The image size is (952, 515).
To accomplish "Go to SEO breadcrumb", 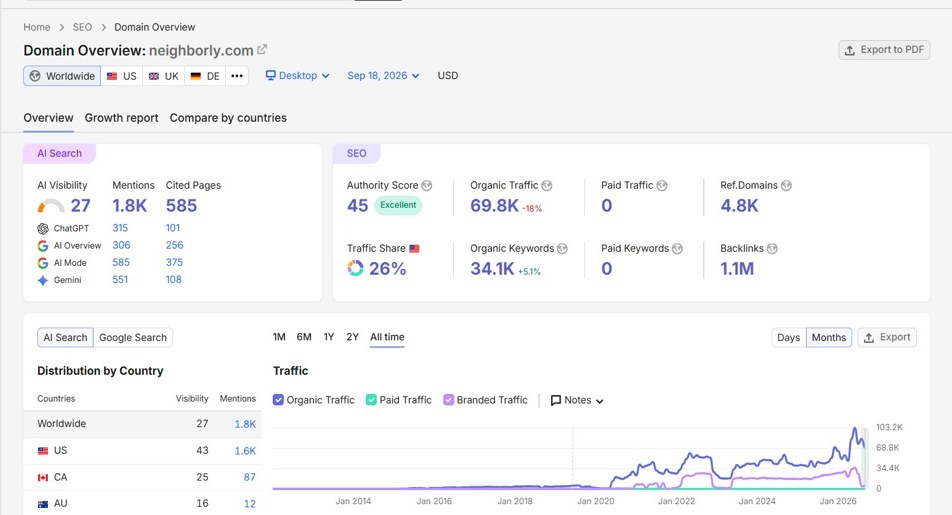I will (83, 27).
